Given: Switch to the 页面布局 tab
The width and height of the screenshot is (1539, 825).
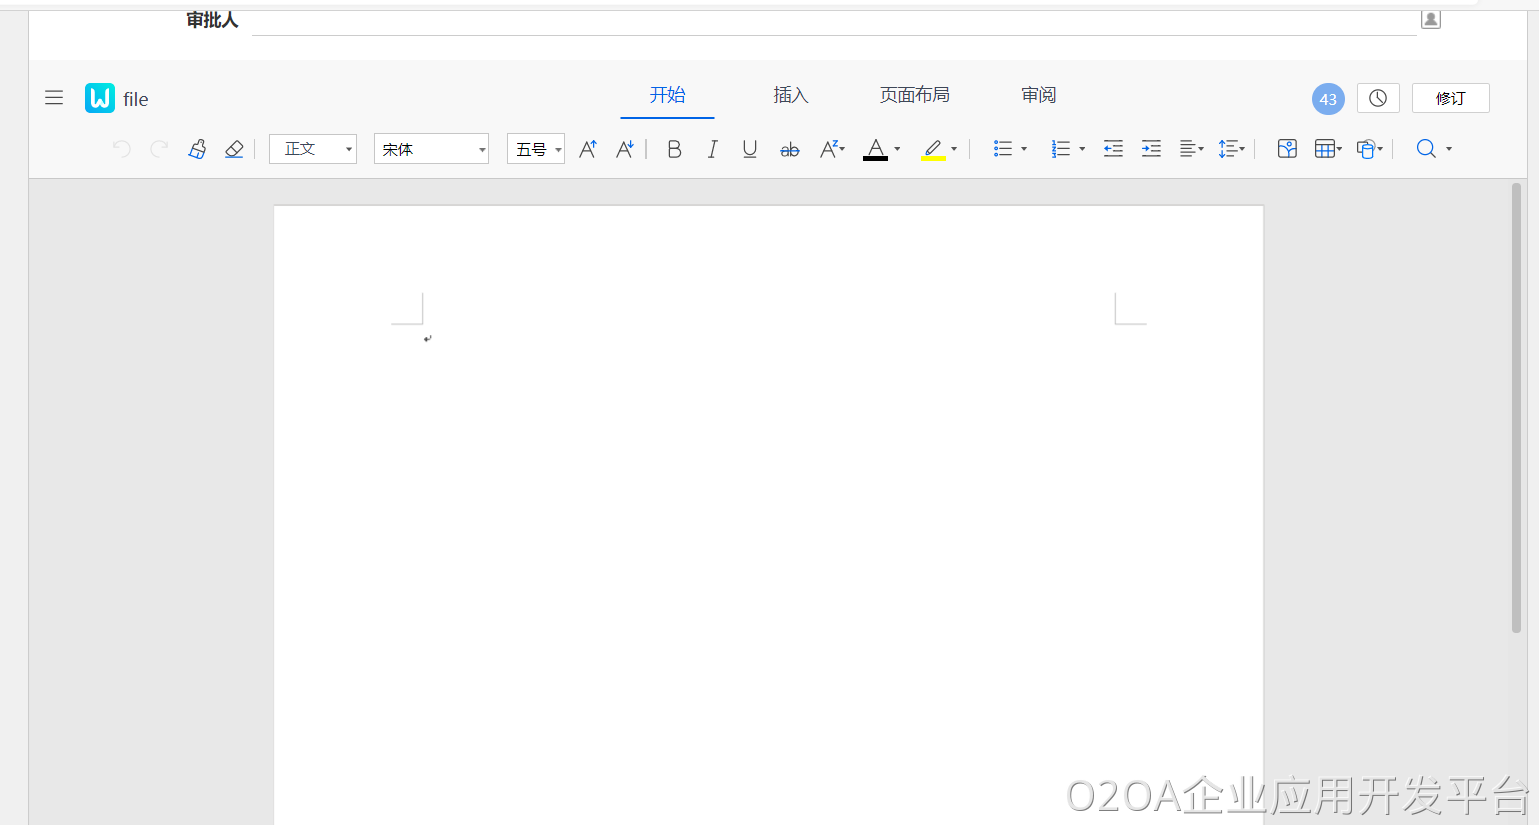Looking at the screenshot, I should click(914, 95).
